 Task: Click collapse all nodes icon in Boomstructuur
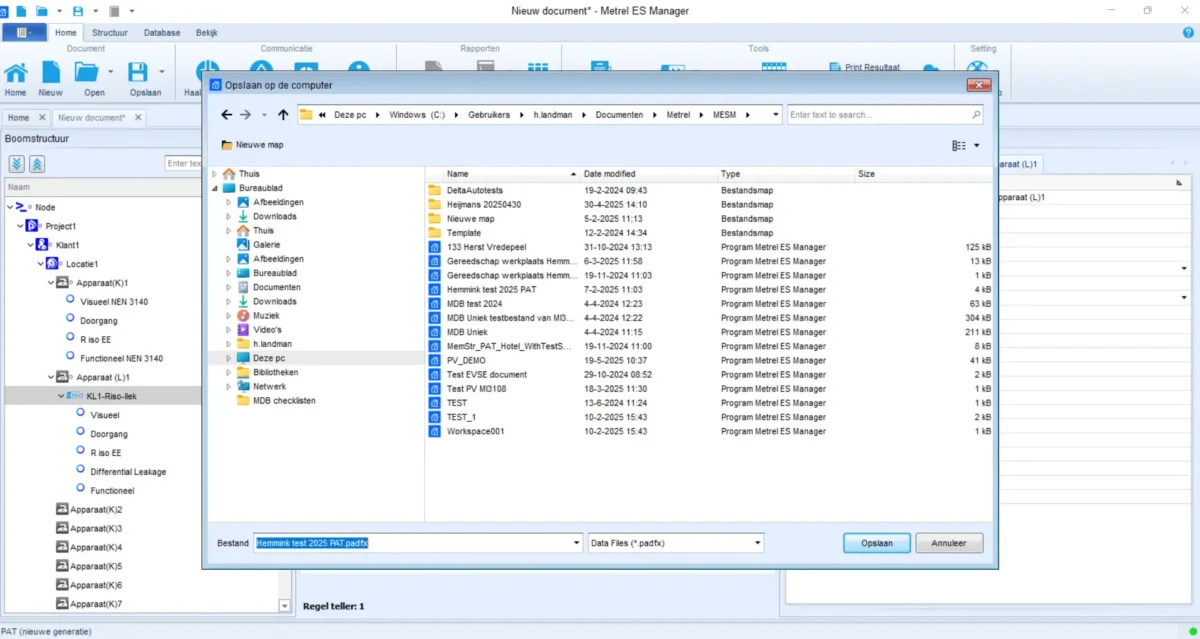coord(37,164)
